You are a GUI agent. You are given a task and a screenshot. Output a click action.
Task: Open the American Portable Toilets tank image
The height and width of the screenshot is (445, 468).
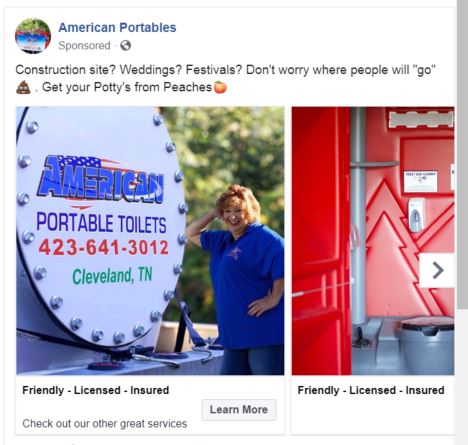(x=150, y=241)
